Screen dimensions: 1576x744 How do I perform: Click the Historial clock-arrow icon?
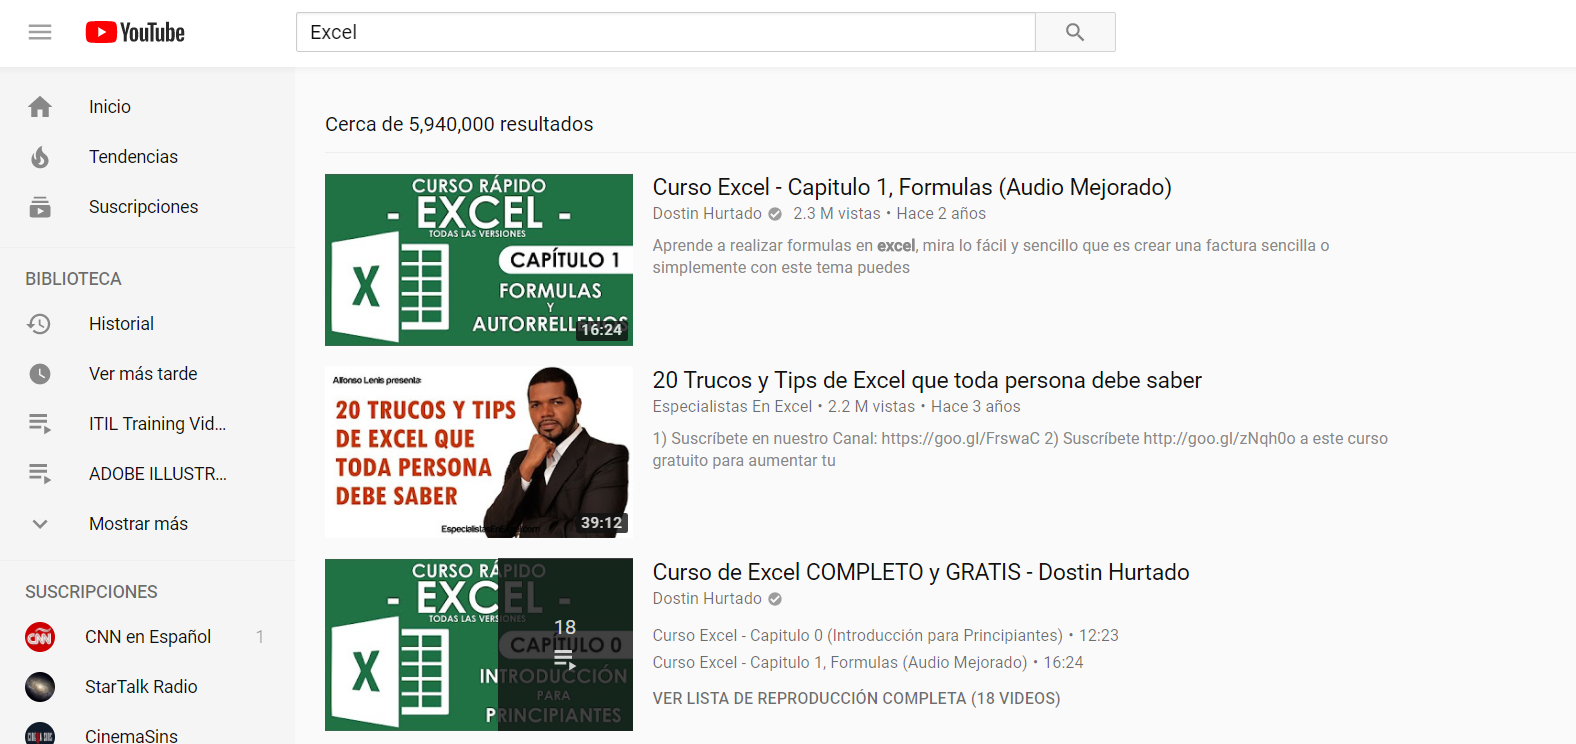pyautogui.click(x=40, y=324)
